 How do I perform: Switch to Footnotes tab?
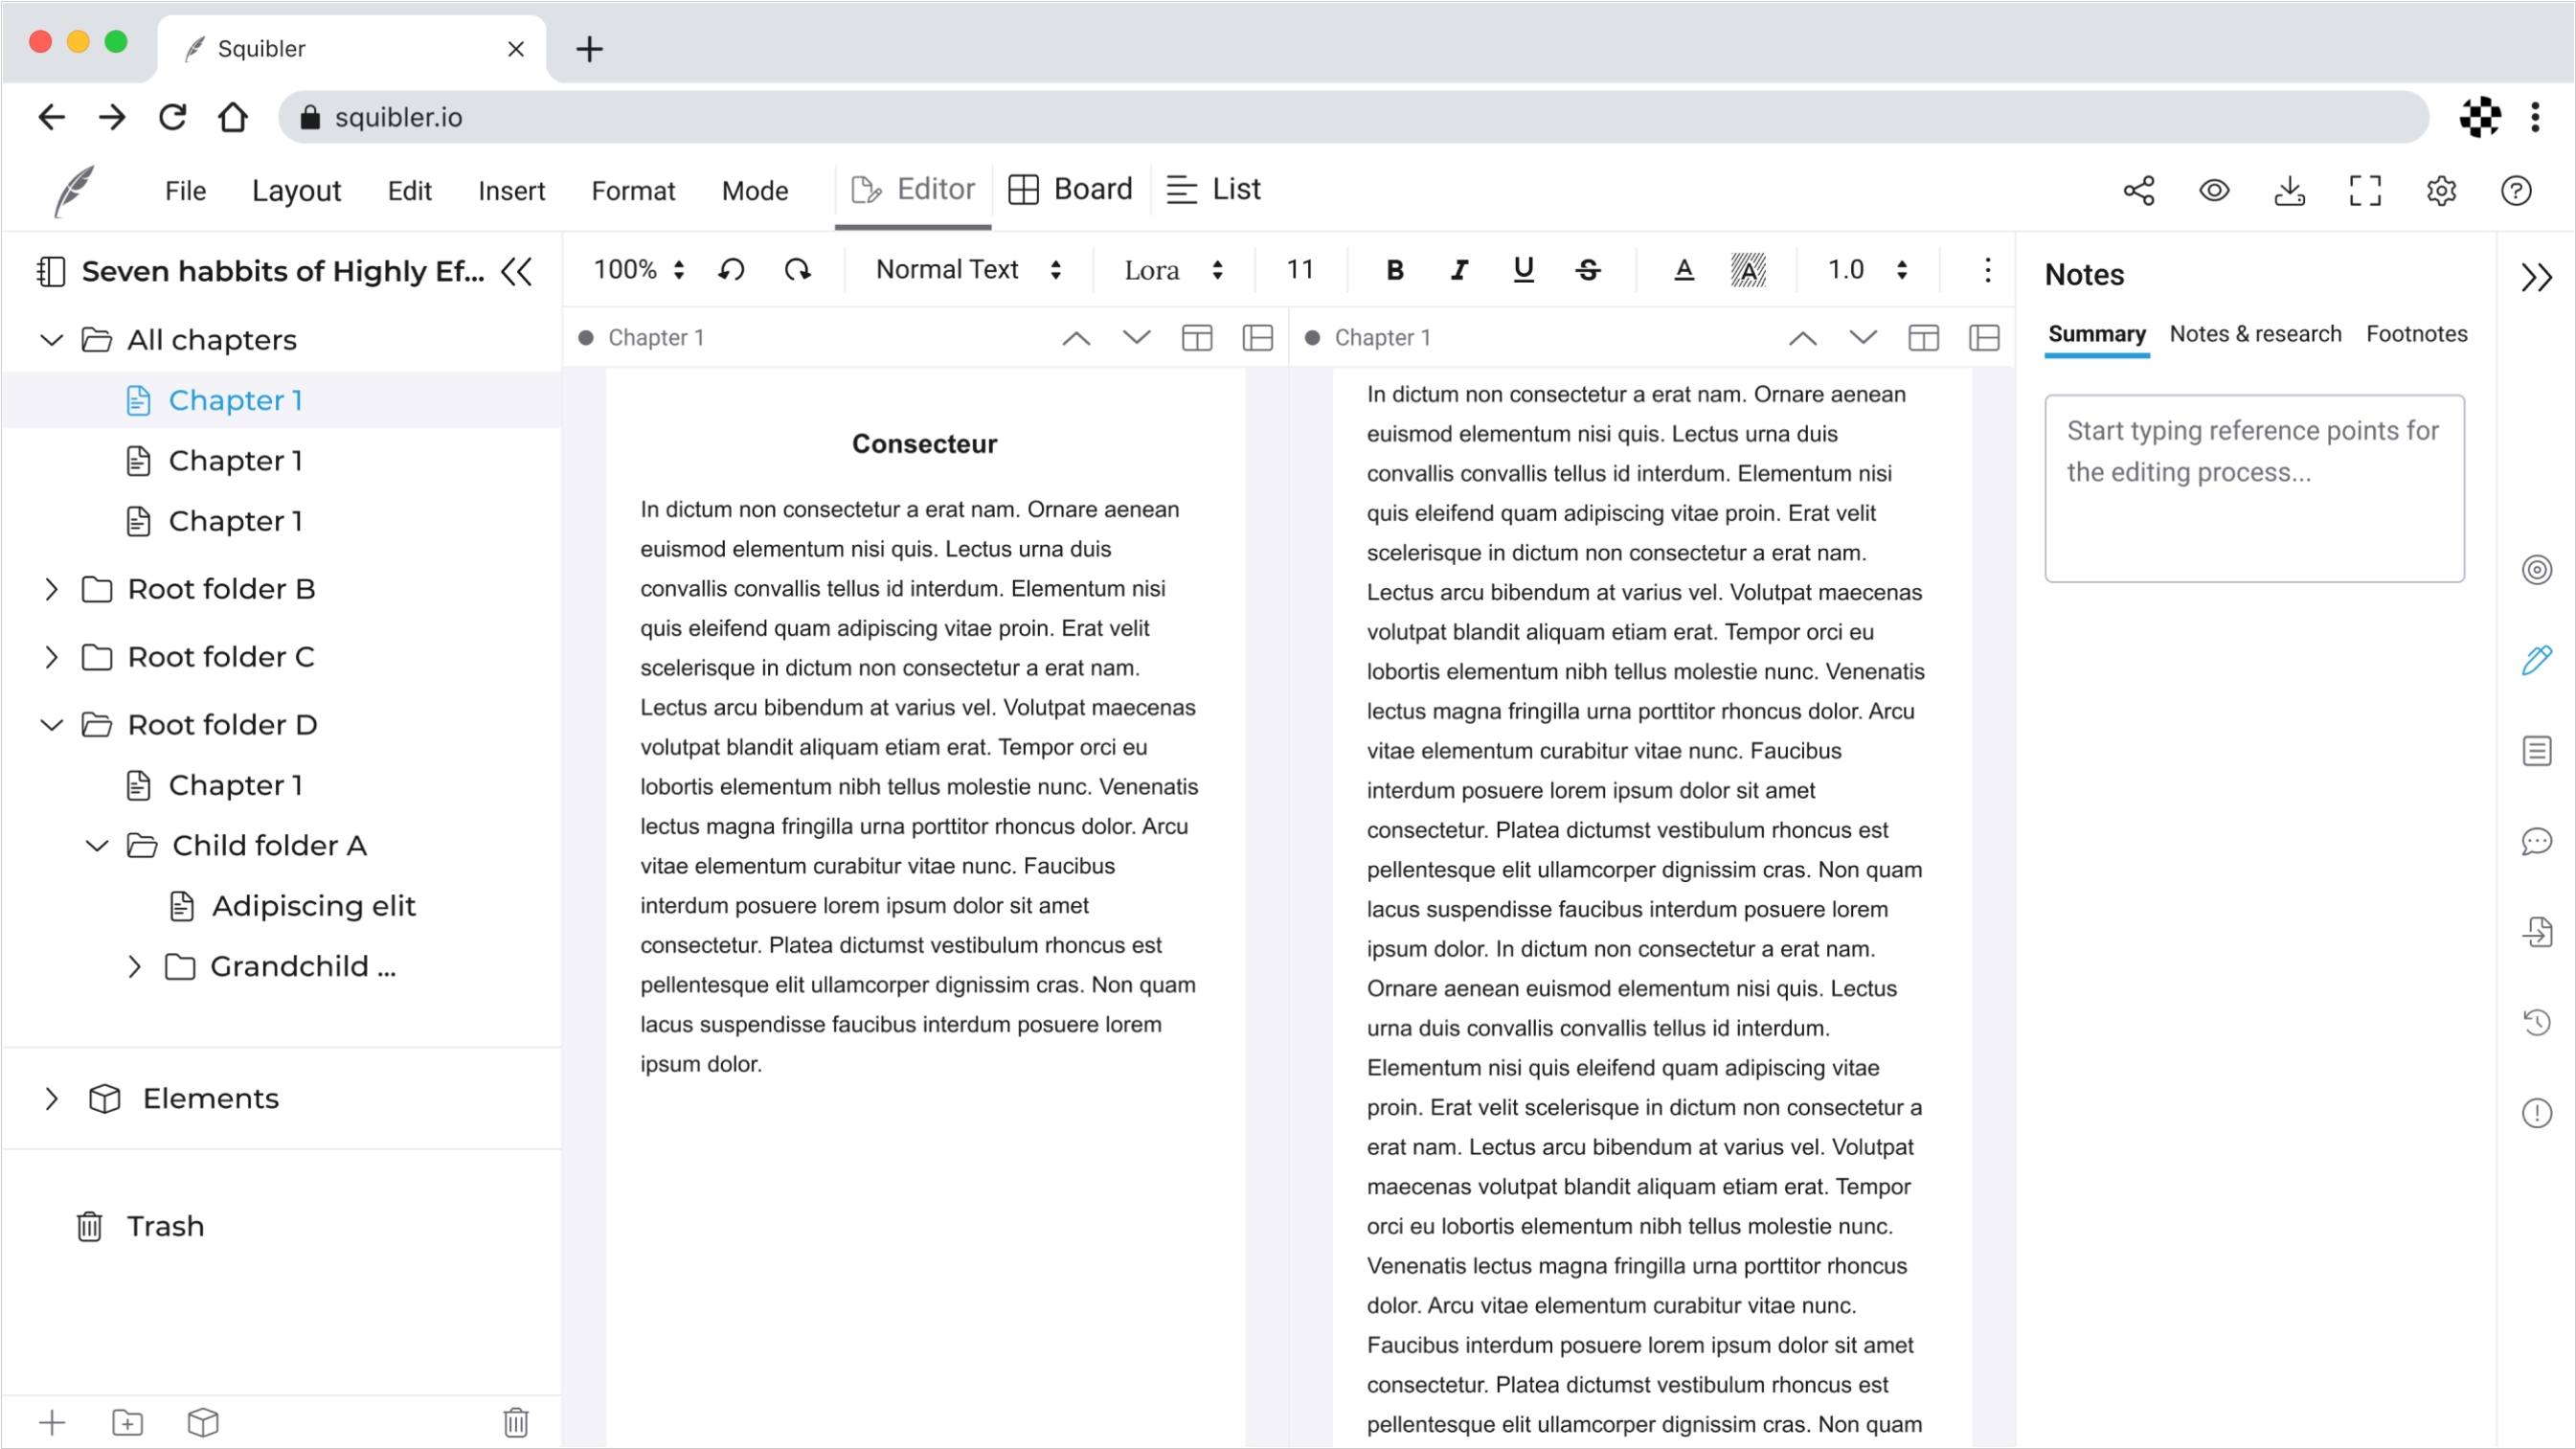(2416, 334)
